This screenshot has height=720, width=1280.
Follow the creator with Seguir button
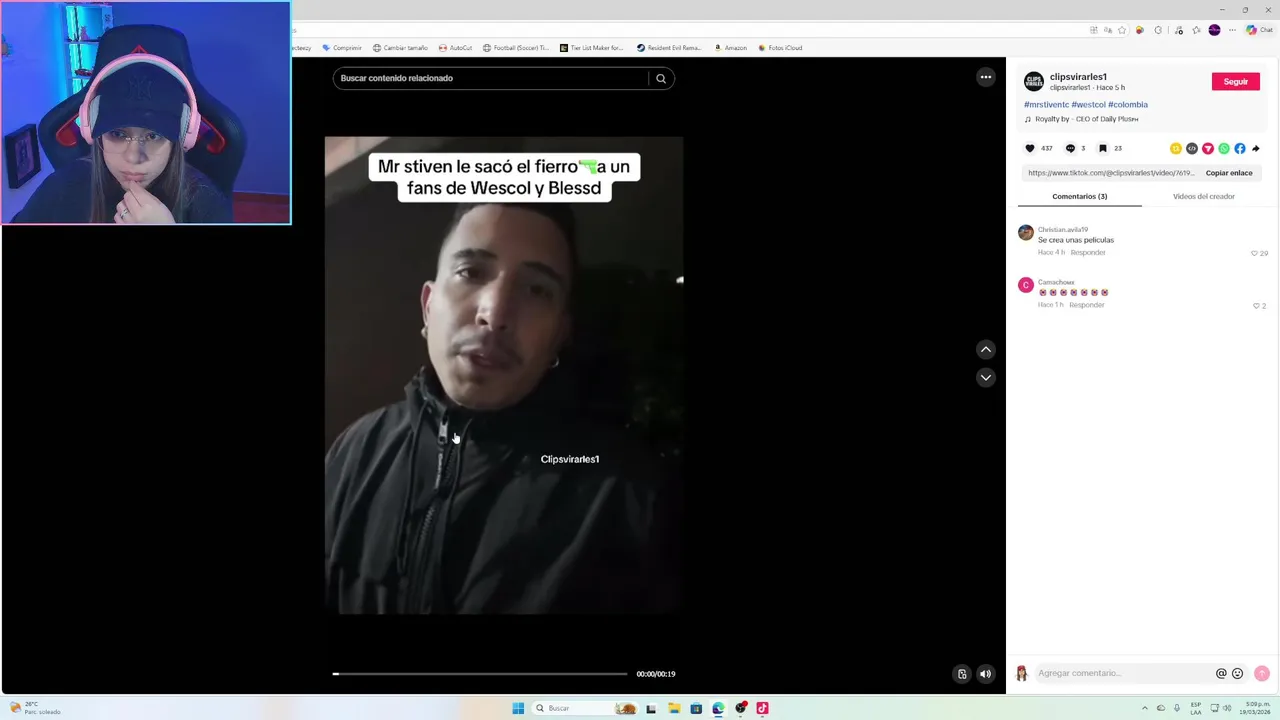click(x=1236, y=81)
